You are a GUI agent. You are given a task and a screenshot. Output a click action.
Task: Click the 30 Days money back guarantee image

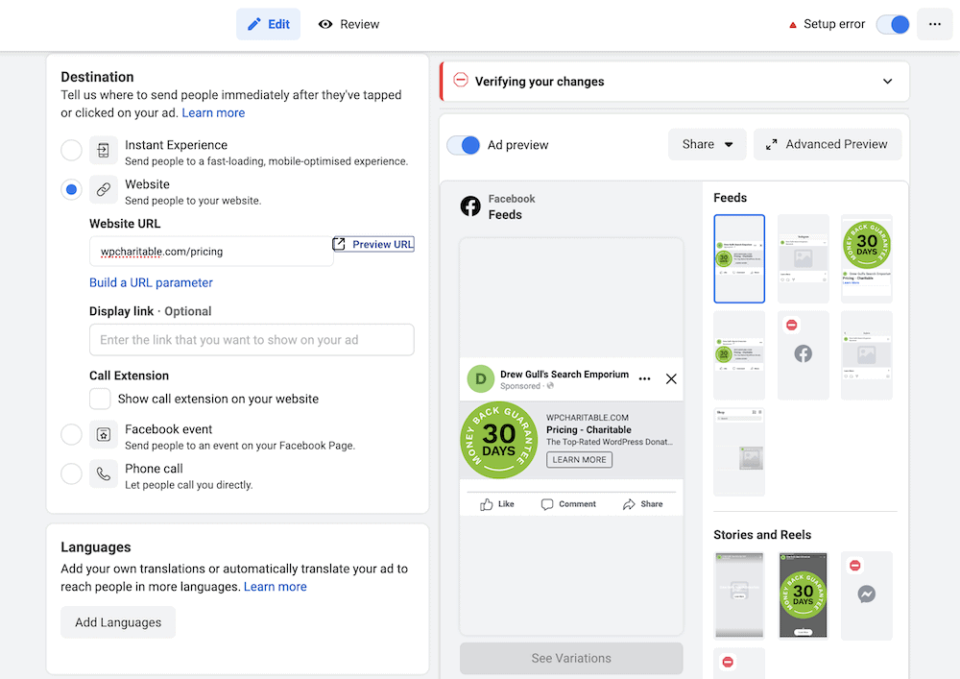pyautogui.click(x=499, y=440)
